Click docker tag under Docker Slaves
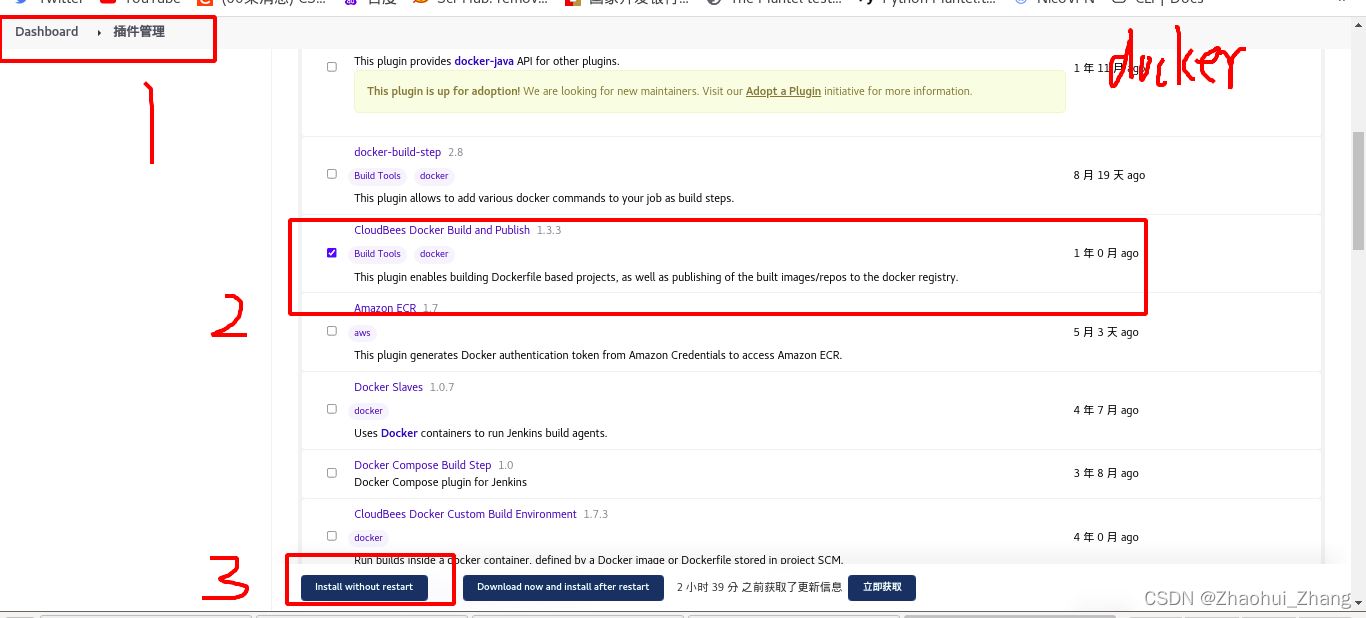Viewport: 1366px width, 618px height. tap(368, 411)
